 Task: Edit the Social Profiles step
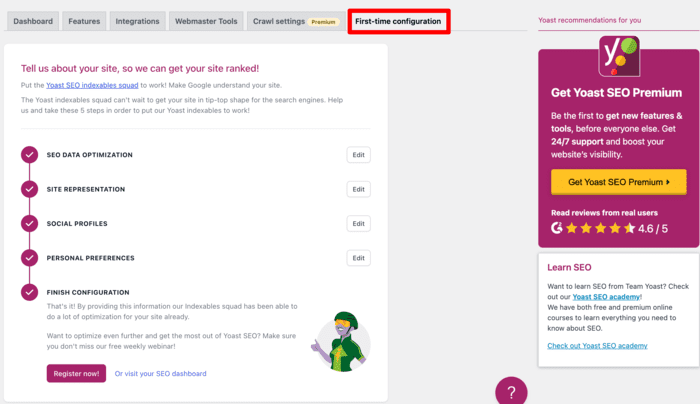tap(358, 223)
